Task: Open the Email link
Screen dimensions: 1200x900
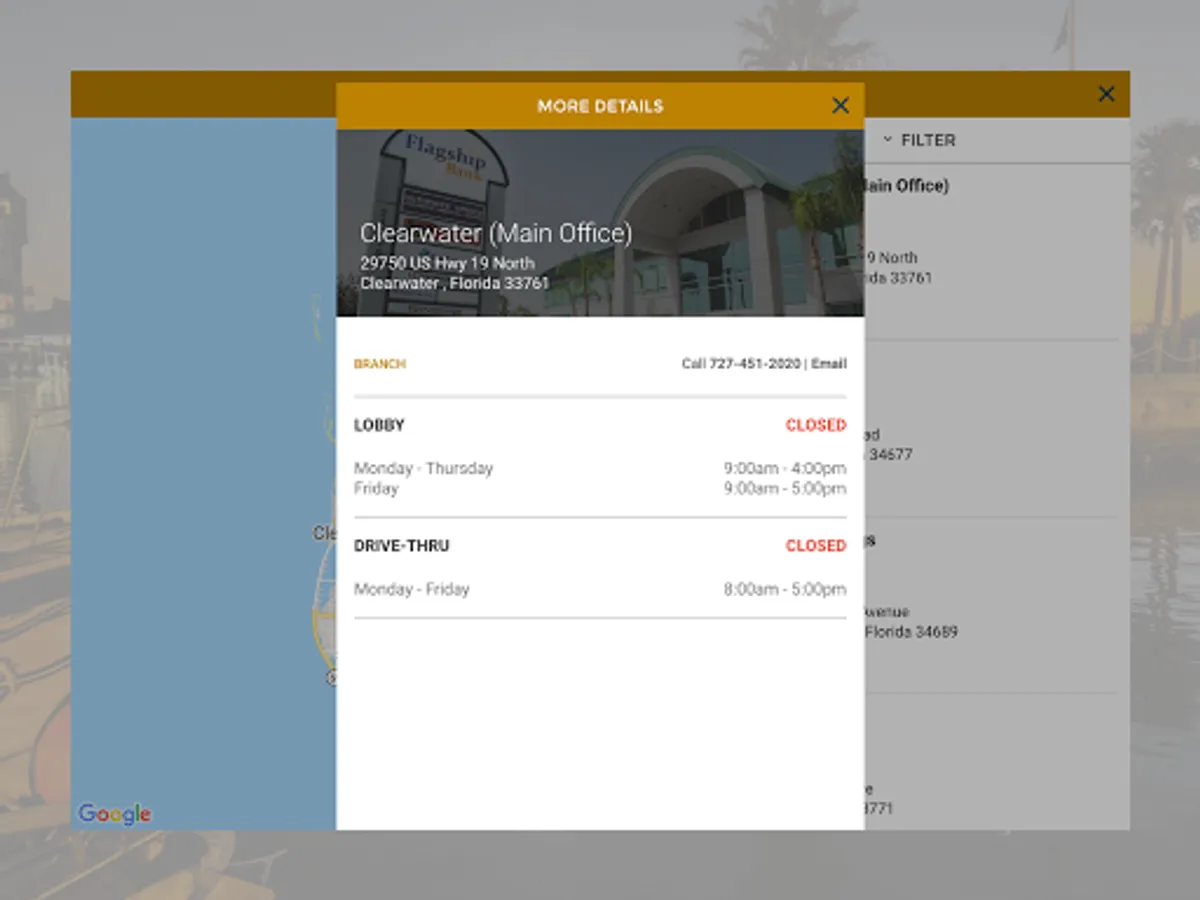Action: click(x=829, y=364)
